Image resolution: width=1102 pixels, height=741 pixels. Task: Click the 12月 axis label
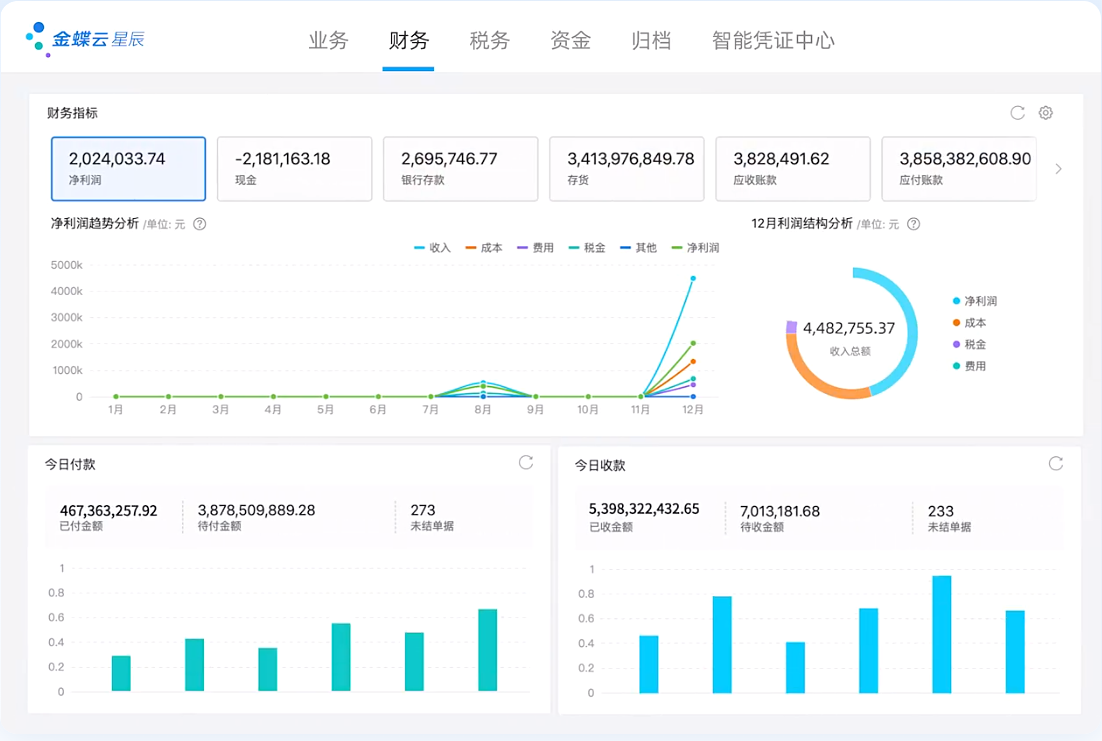[693, 410]
